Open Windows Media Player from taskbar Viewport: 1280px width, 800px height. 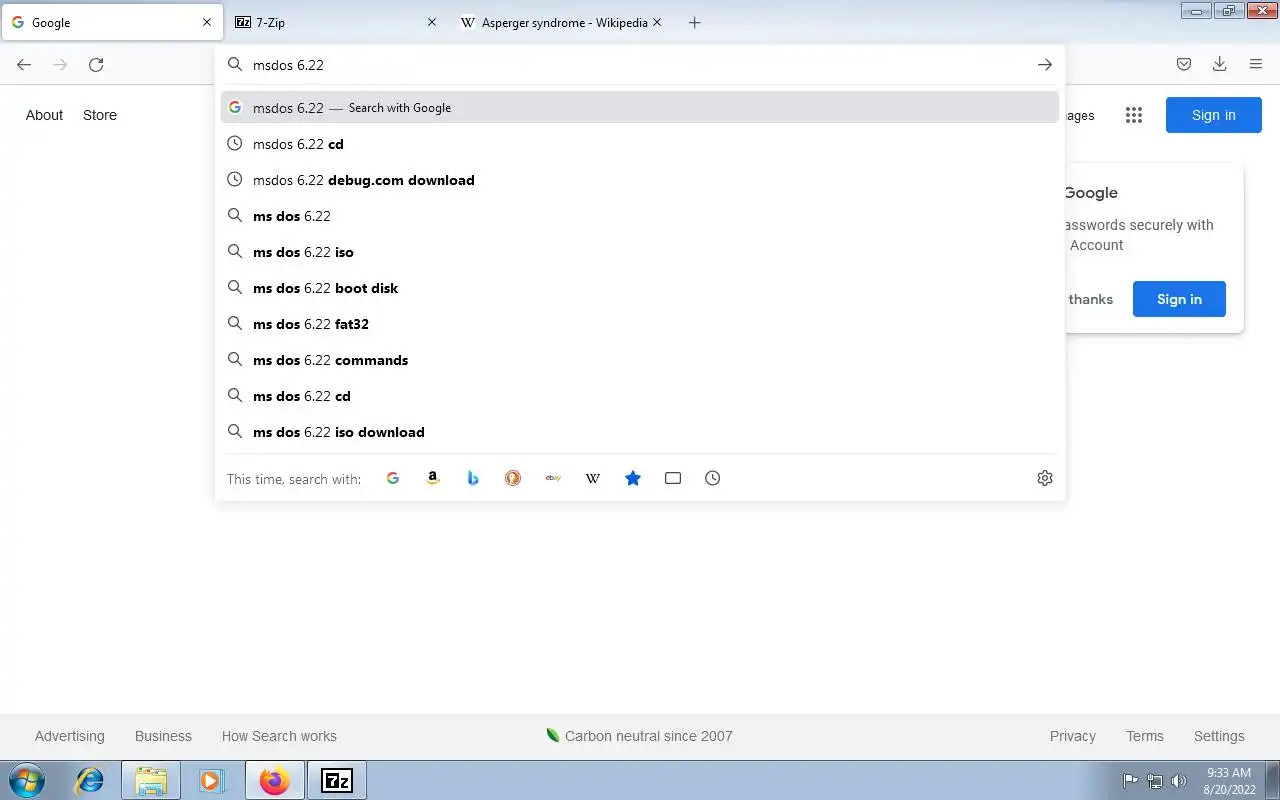click(x=211, y=780)
